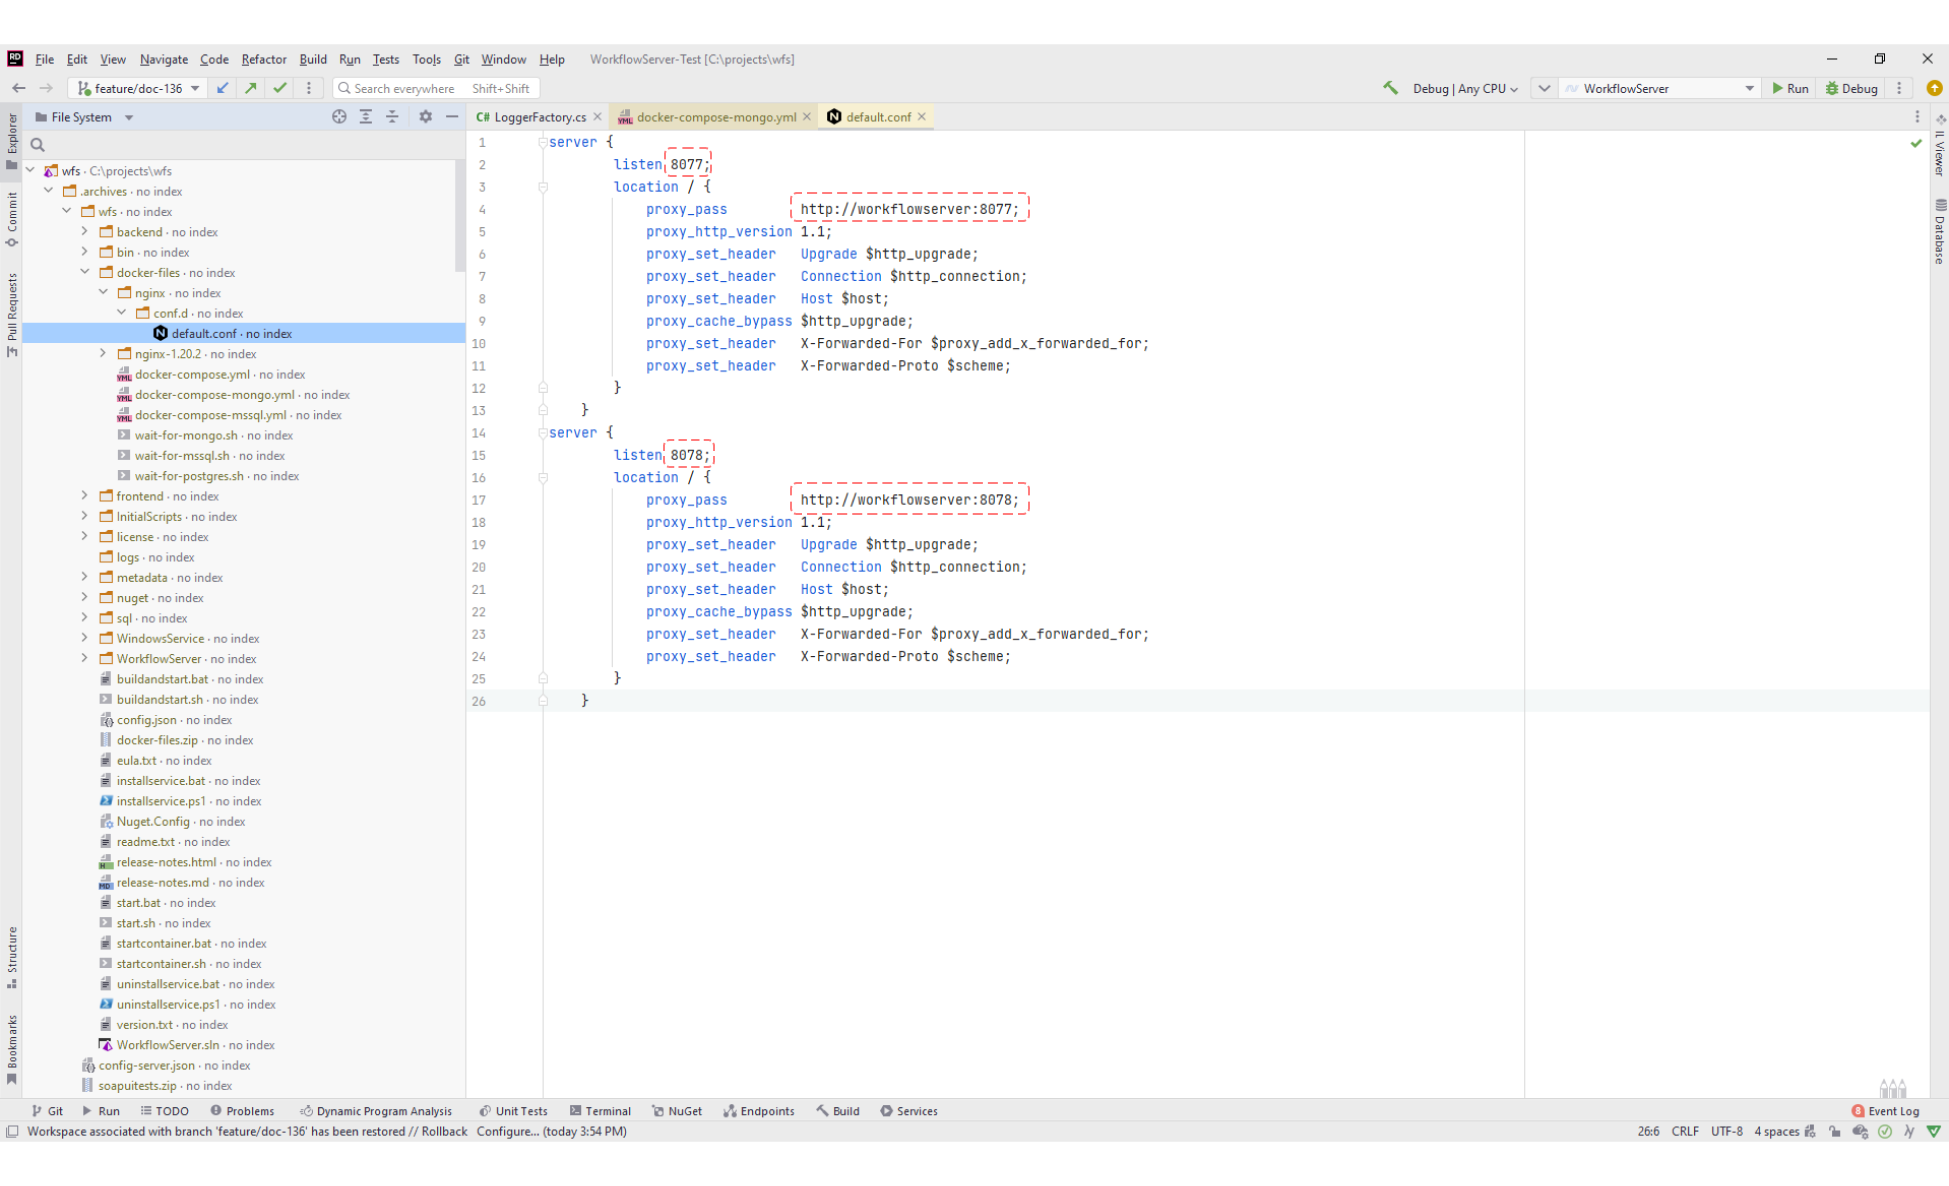Open the WorkflowServer run configuration dropdown

tap(1660, 89)
